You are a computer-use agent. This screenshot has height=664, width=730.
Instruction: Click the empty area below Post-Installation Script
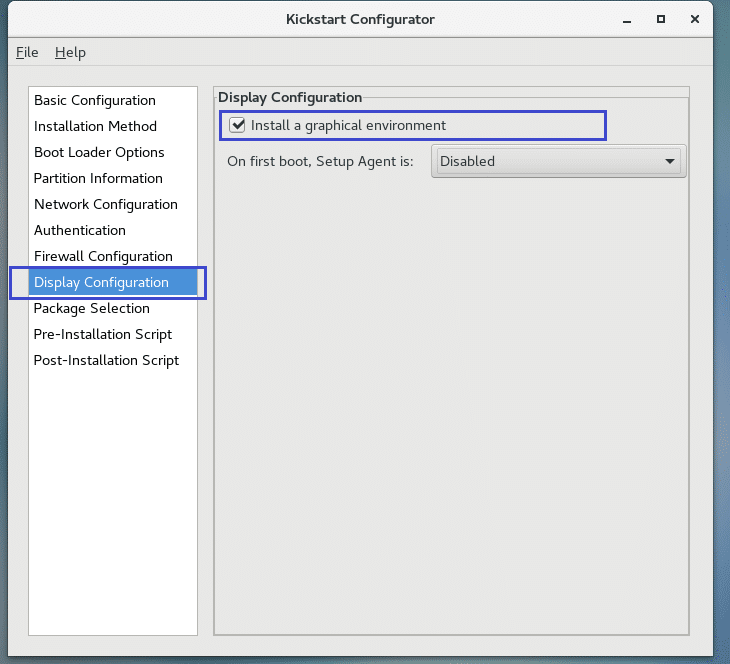112,500
